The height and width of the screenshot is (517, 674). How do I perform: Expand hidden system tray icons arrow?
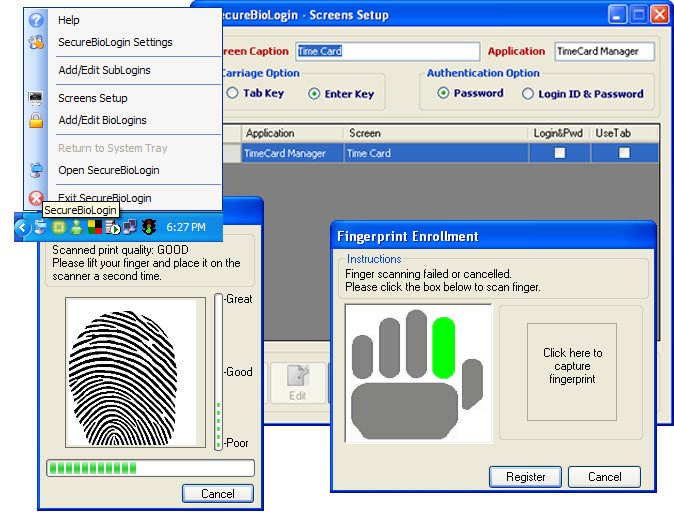pyautogui.click(x=23, y=227)
